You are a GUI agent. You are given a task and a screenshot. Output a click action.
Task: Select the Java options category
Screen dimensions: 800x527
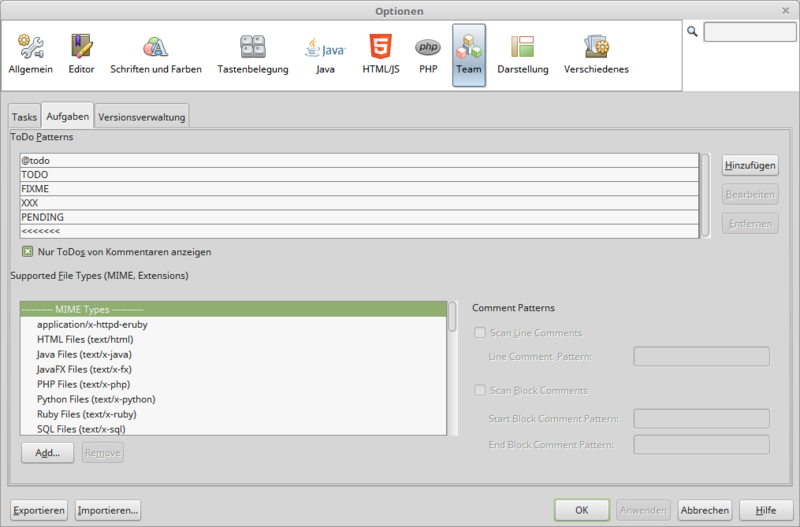[x=325, y=55]
